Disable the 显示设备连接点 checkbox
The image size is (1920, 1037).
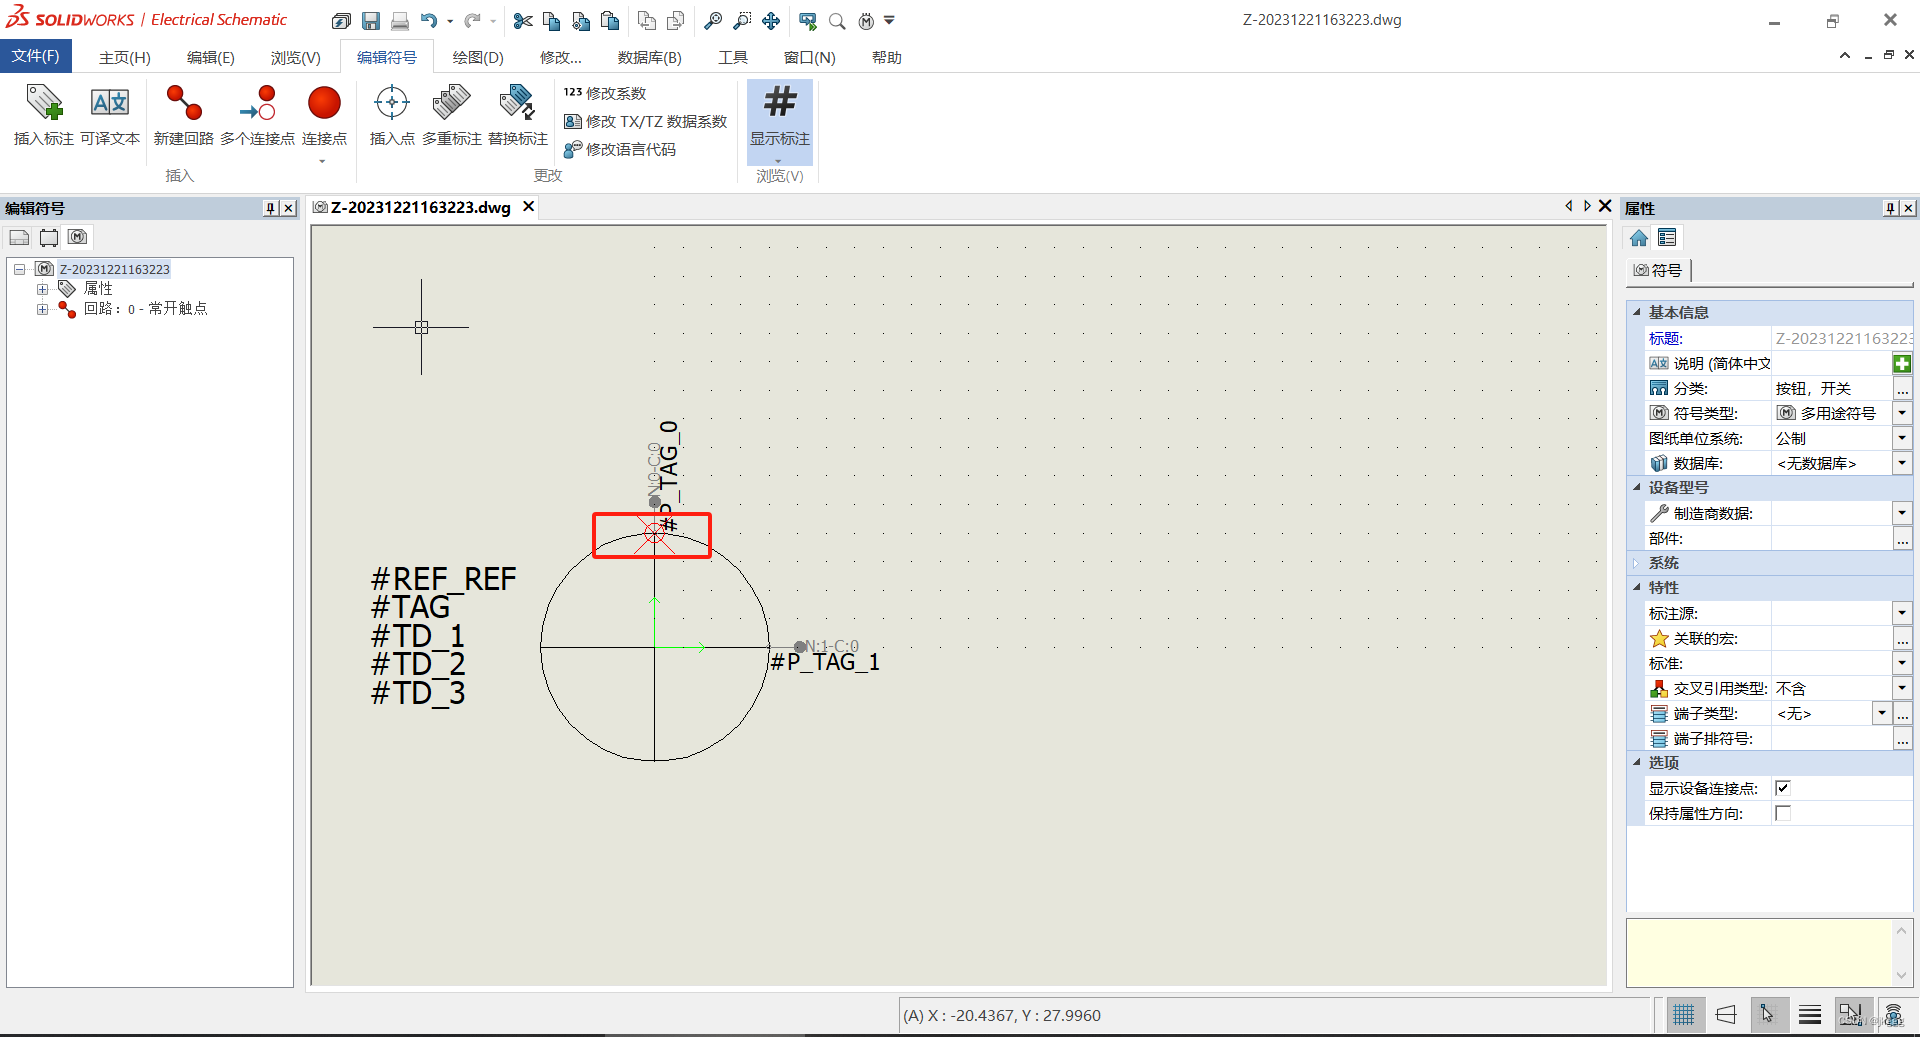coord(1783,788)
